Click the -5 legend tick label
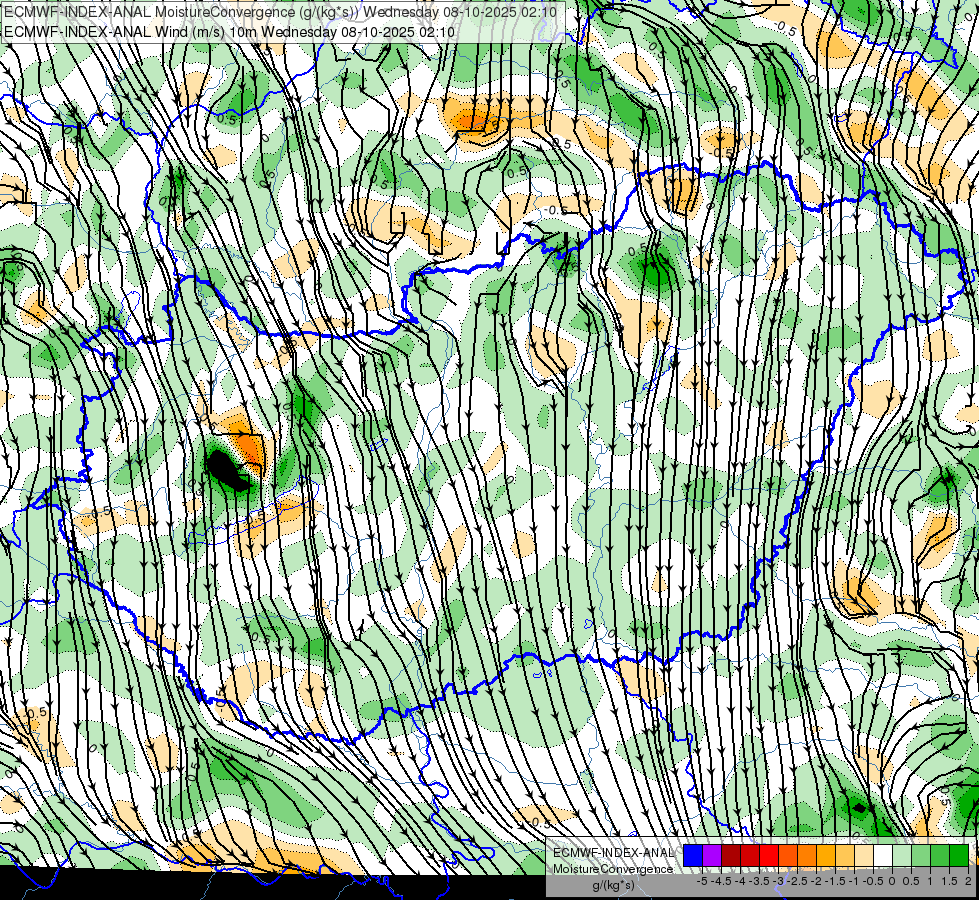979x900 pixels. (702, 881)
